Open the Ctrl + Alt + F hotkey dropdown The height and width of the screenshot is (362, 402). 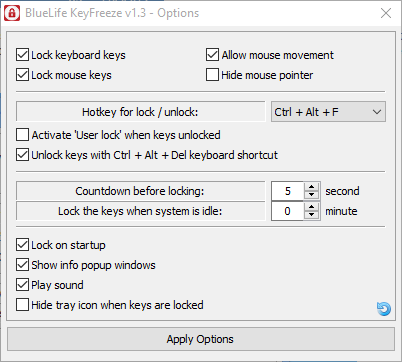(328, 112)
